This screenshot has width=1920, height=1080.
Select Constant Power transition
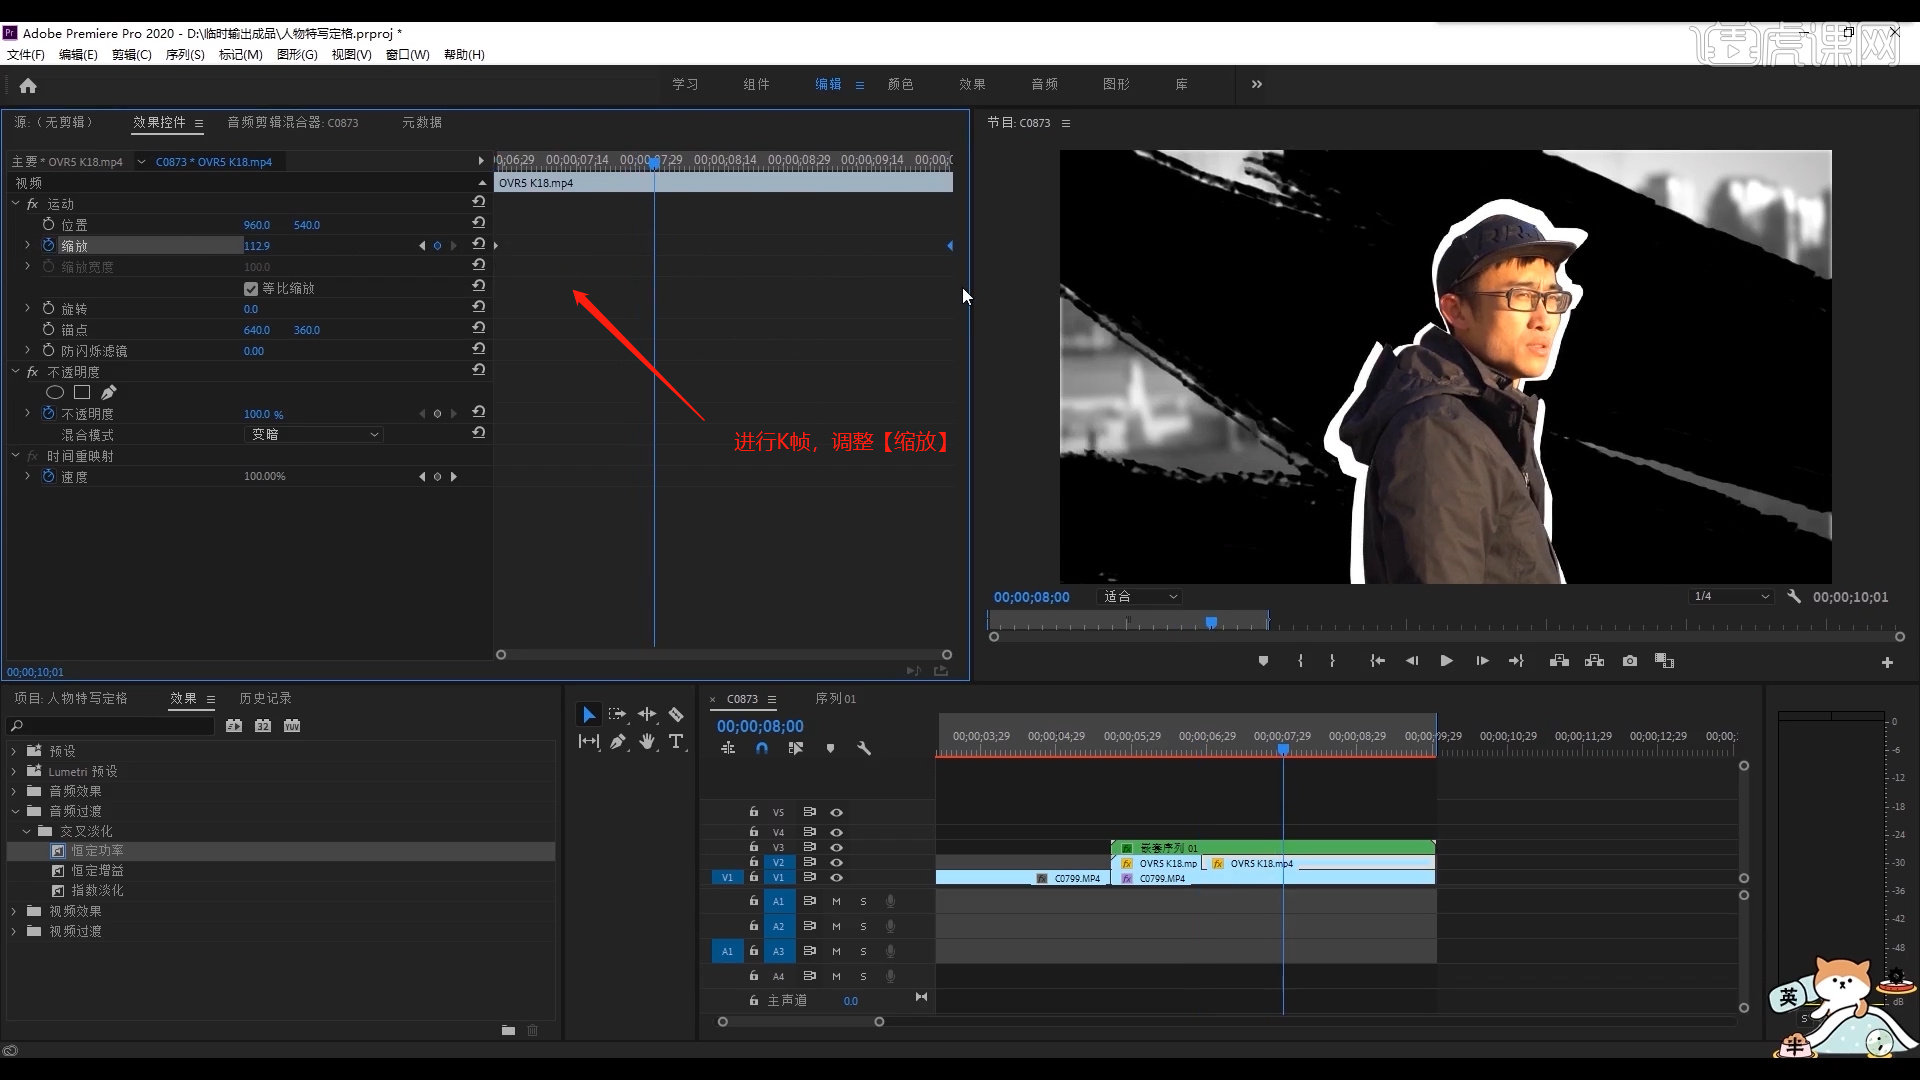tap(97, 851)
